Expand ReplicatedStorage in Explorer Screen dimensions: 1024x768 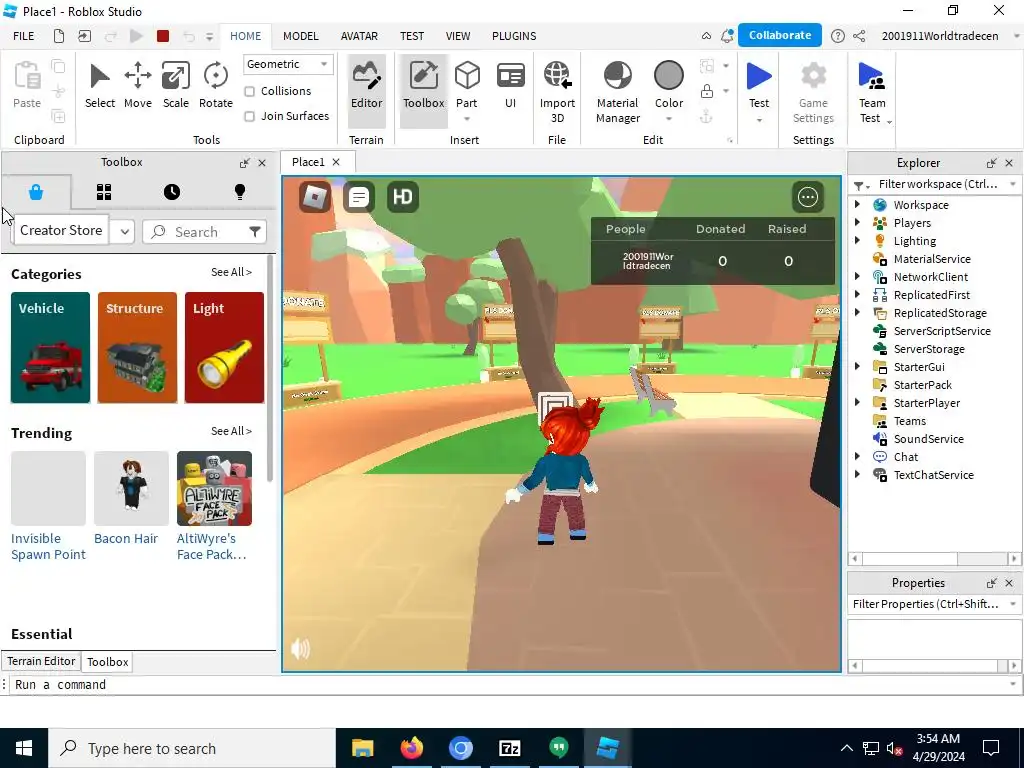(x=857, y=313)
